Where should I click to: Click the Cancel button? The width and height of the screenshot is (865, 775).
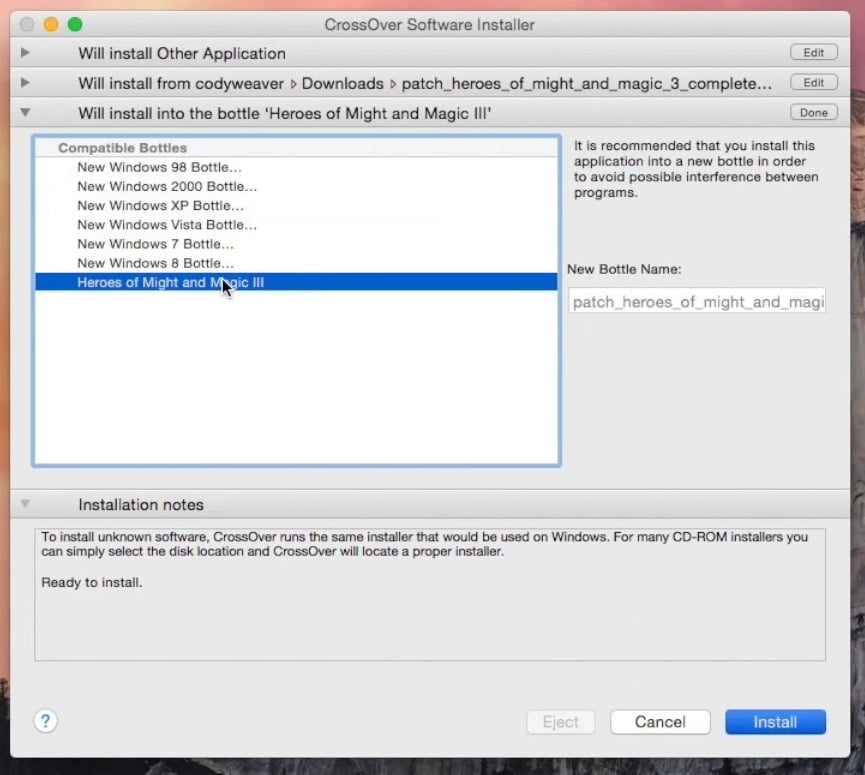[660, 722]
